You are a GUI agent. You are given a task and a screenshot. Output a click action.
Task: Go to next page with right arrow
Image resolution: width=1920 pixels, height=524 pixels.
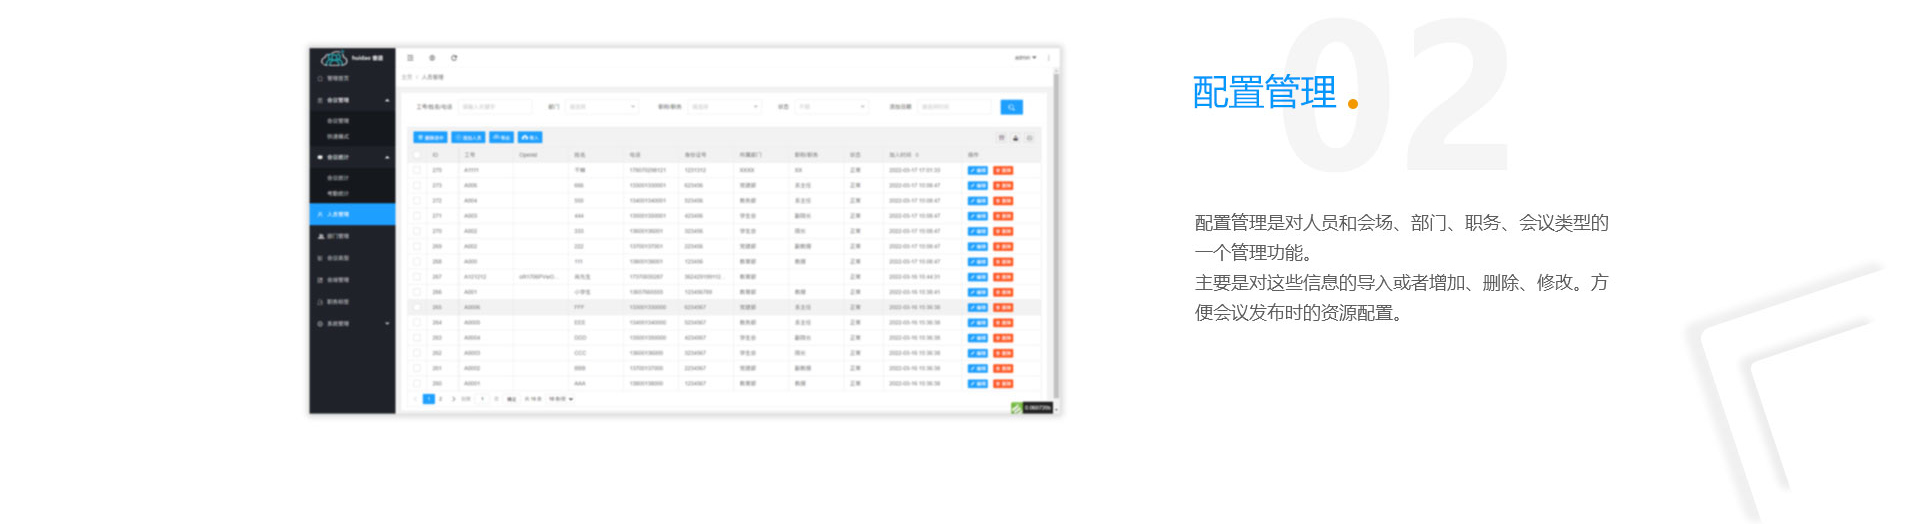click(453, 399)
